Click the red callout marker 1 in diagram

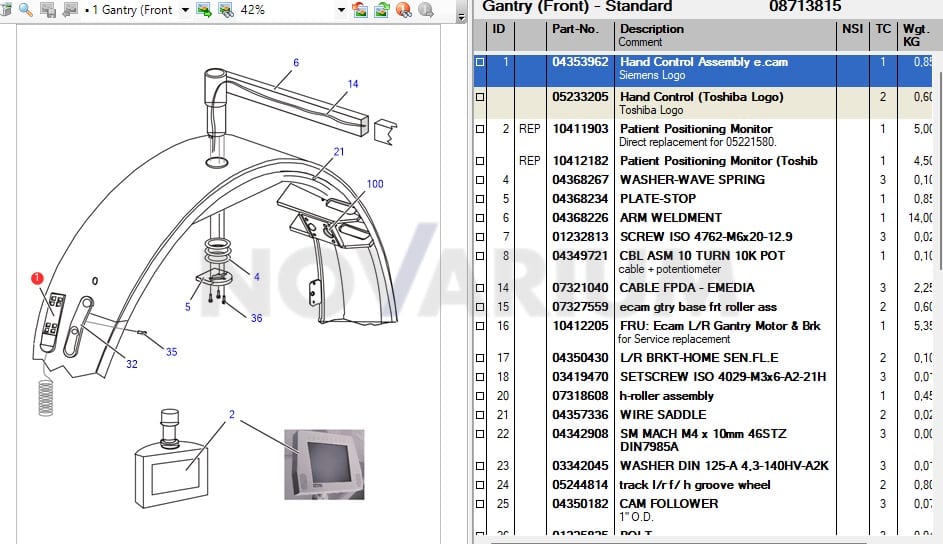pos(37,278)
